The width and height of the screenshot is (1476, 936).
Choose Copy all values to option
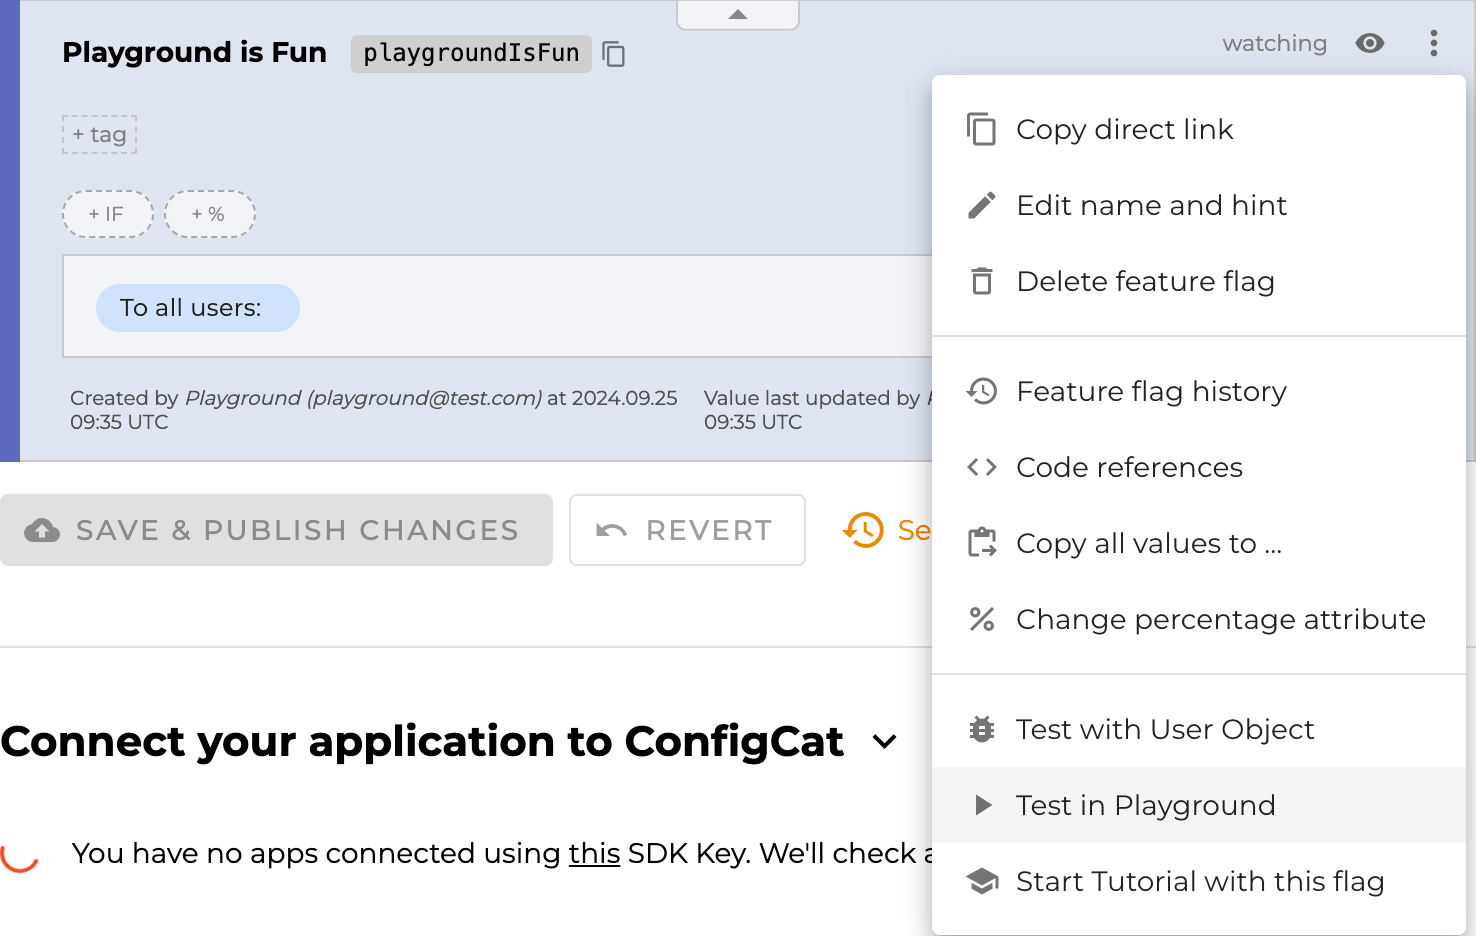point(1148,544)
